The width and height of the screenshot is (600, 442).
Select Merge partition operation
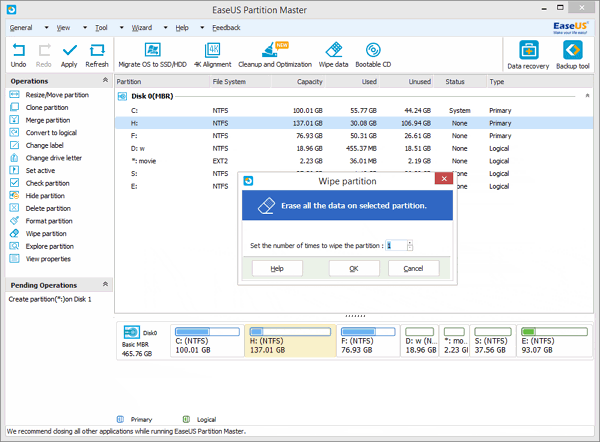(x=48, y=120)
